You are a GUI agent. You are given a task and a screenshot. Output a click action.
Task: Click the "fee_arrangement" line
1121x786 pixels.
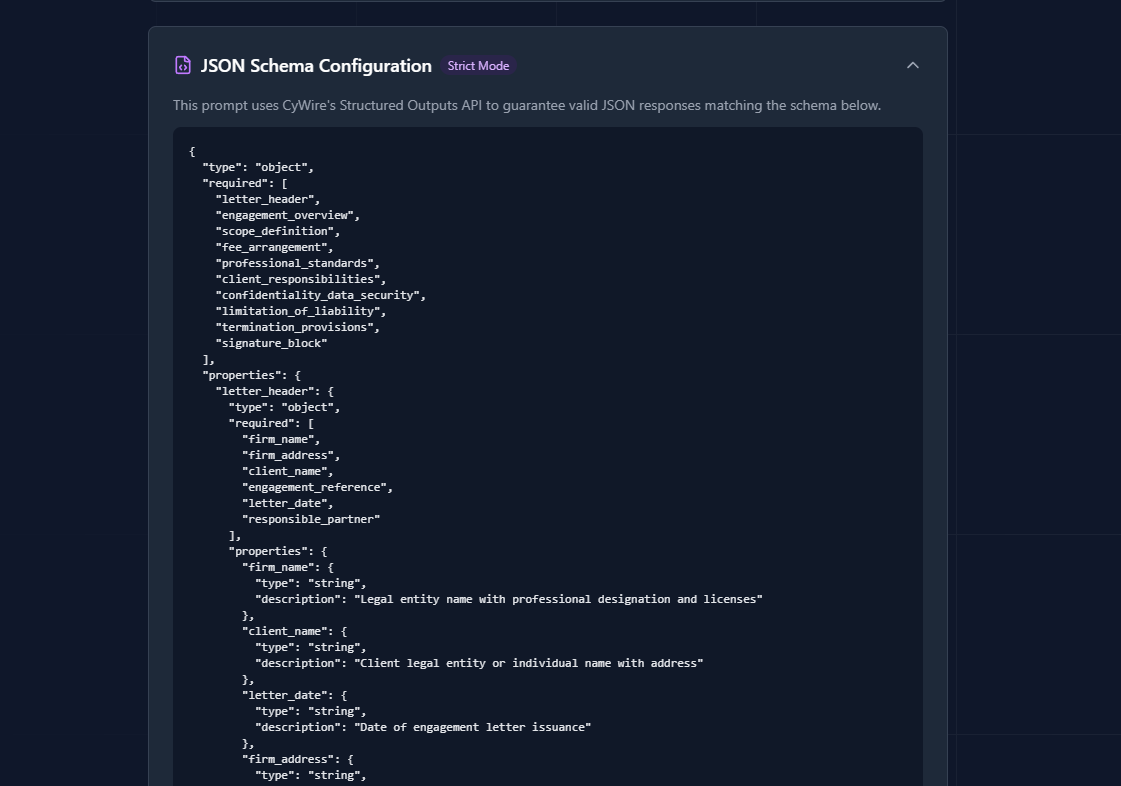tap(275, 247)
